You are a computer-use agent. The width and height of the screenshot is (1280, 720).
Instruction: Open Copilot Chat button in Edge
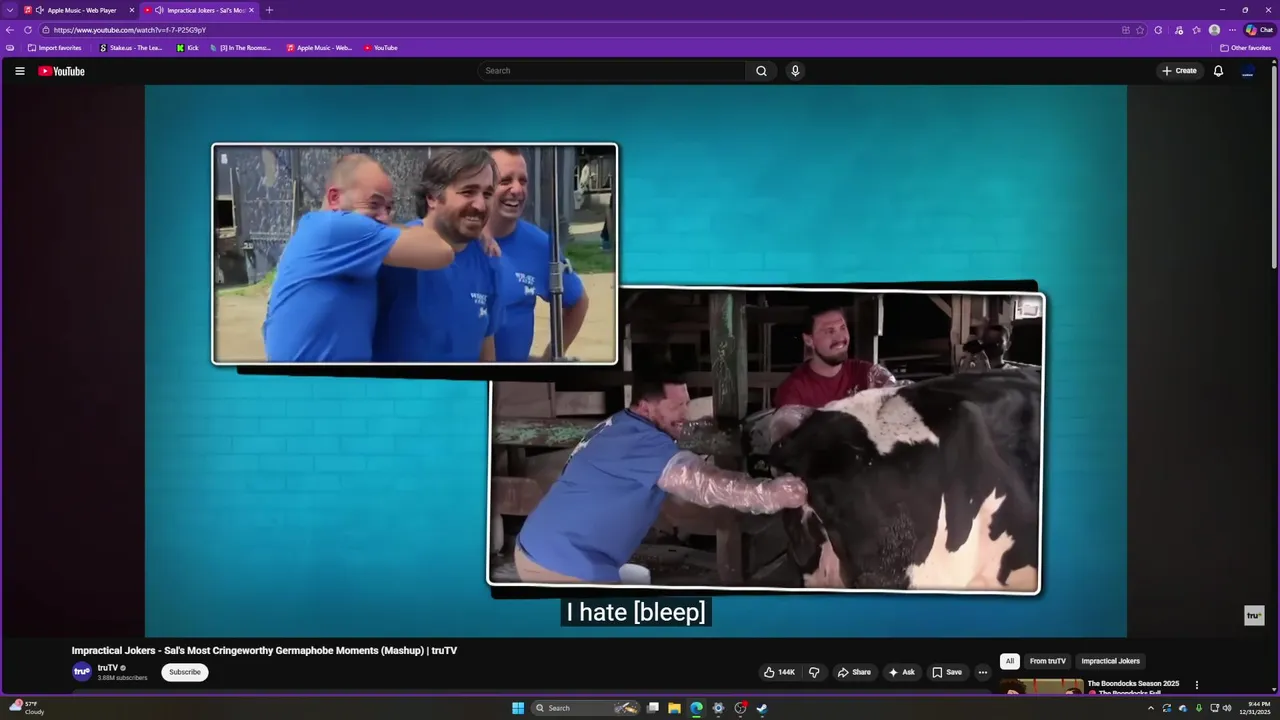(1259, 30)
